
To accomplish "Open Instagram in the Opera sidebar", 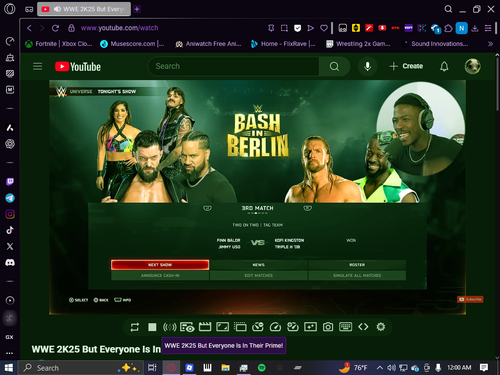I will click(x=10, y=214).
